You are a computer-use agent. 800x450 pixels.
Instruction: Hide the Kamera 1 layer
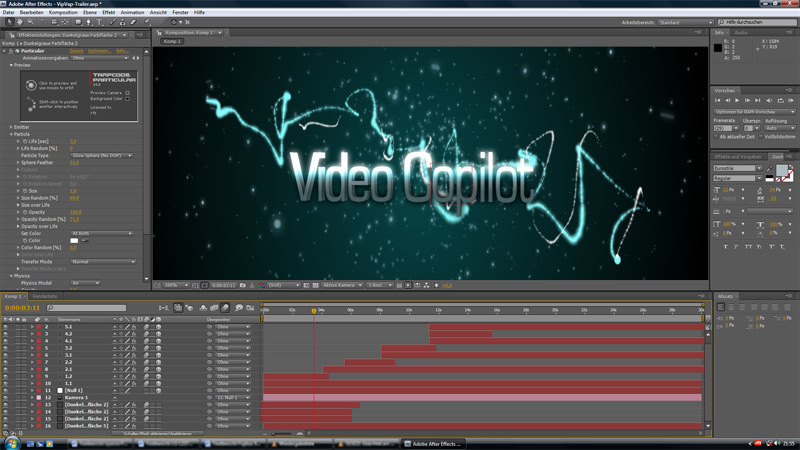click(6, 397)
